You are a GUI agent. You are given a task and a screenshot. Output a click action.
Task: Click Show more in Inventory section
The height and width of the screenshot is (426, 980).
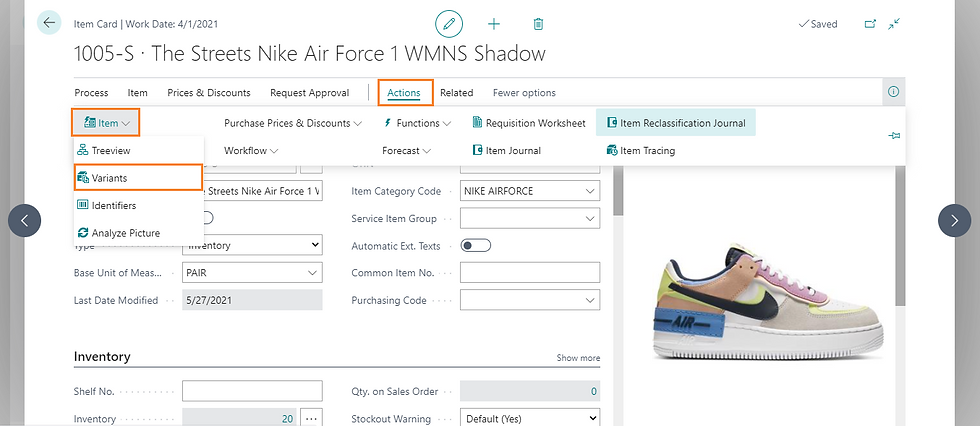578,358
